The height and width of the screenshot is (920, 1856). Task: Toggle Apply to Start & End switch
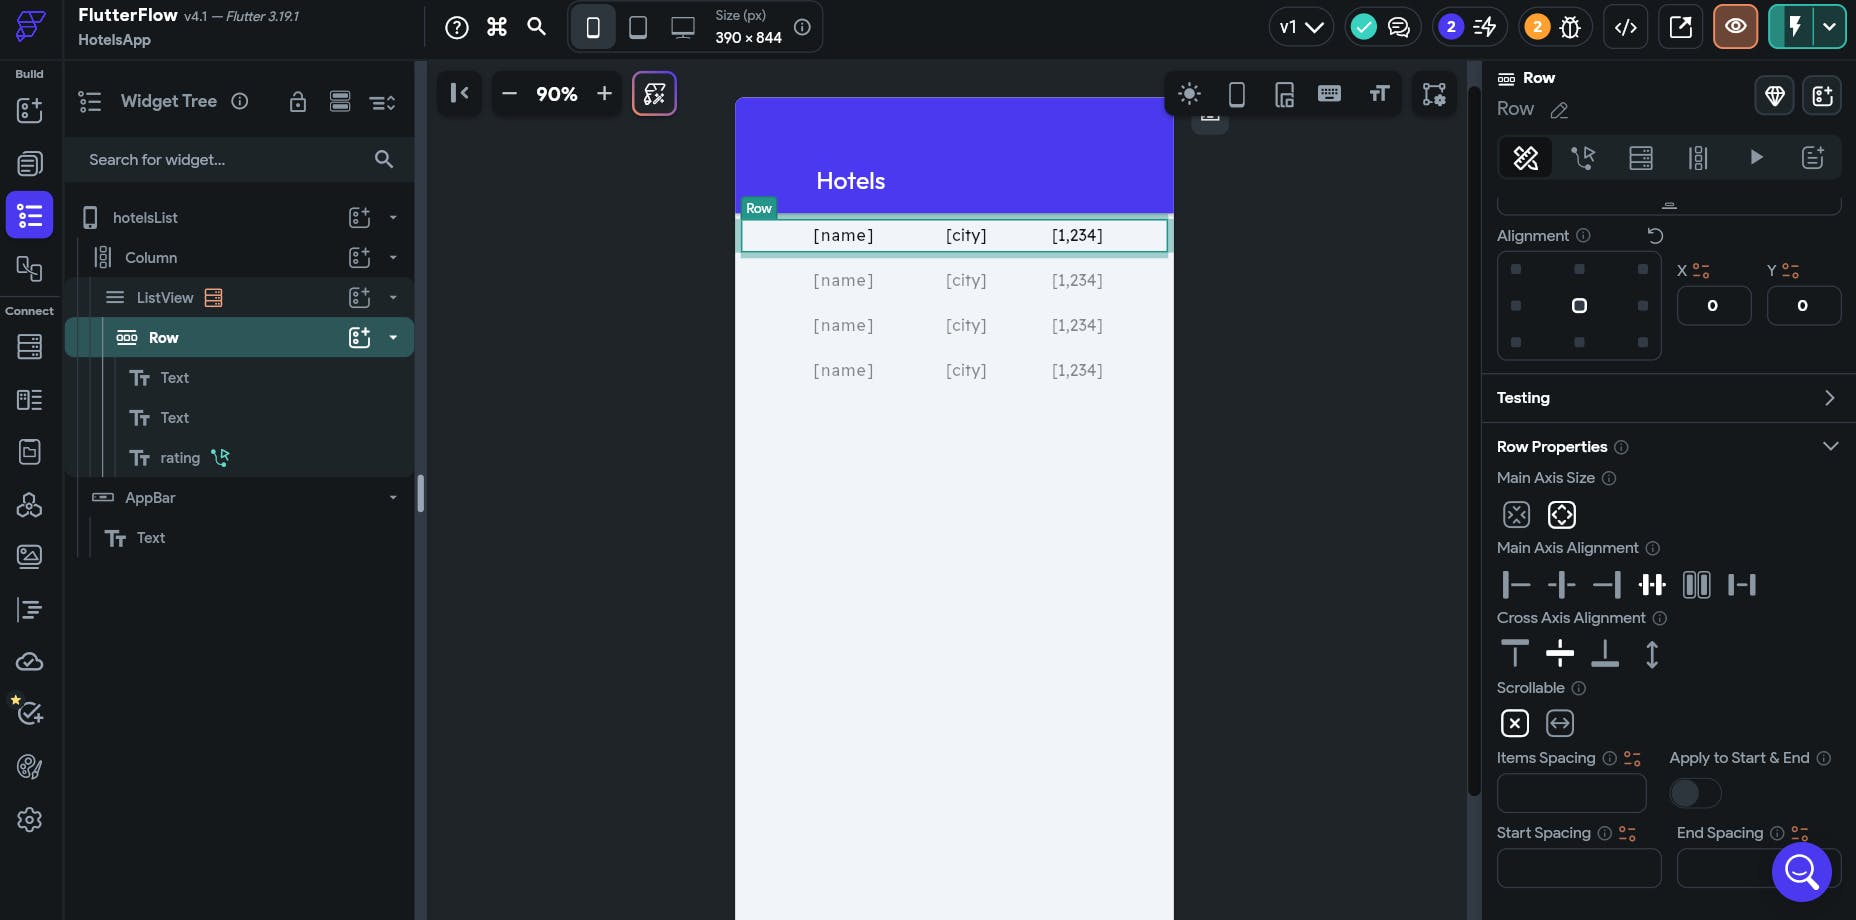tap(1695, 793)
